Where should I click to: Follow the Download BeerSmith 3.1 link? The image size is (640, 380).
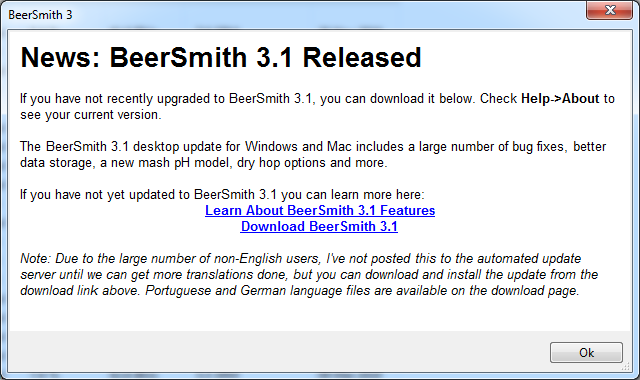tap(319, 226)
